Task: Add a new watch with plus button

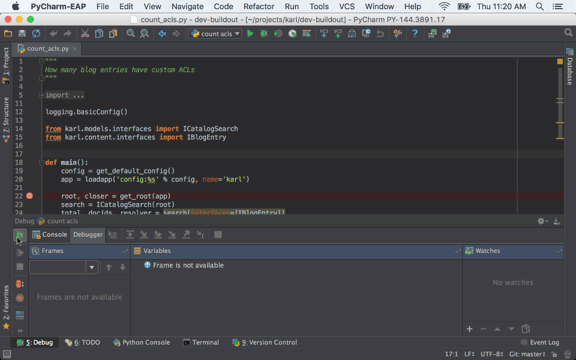Action: [x=469, y=329]
